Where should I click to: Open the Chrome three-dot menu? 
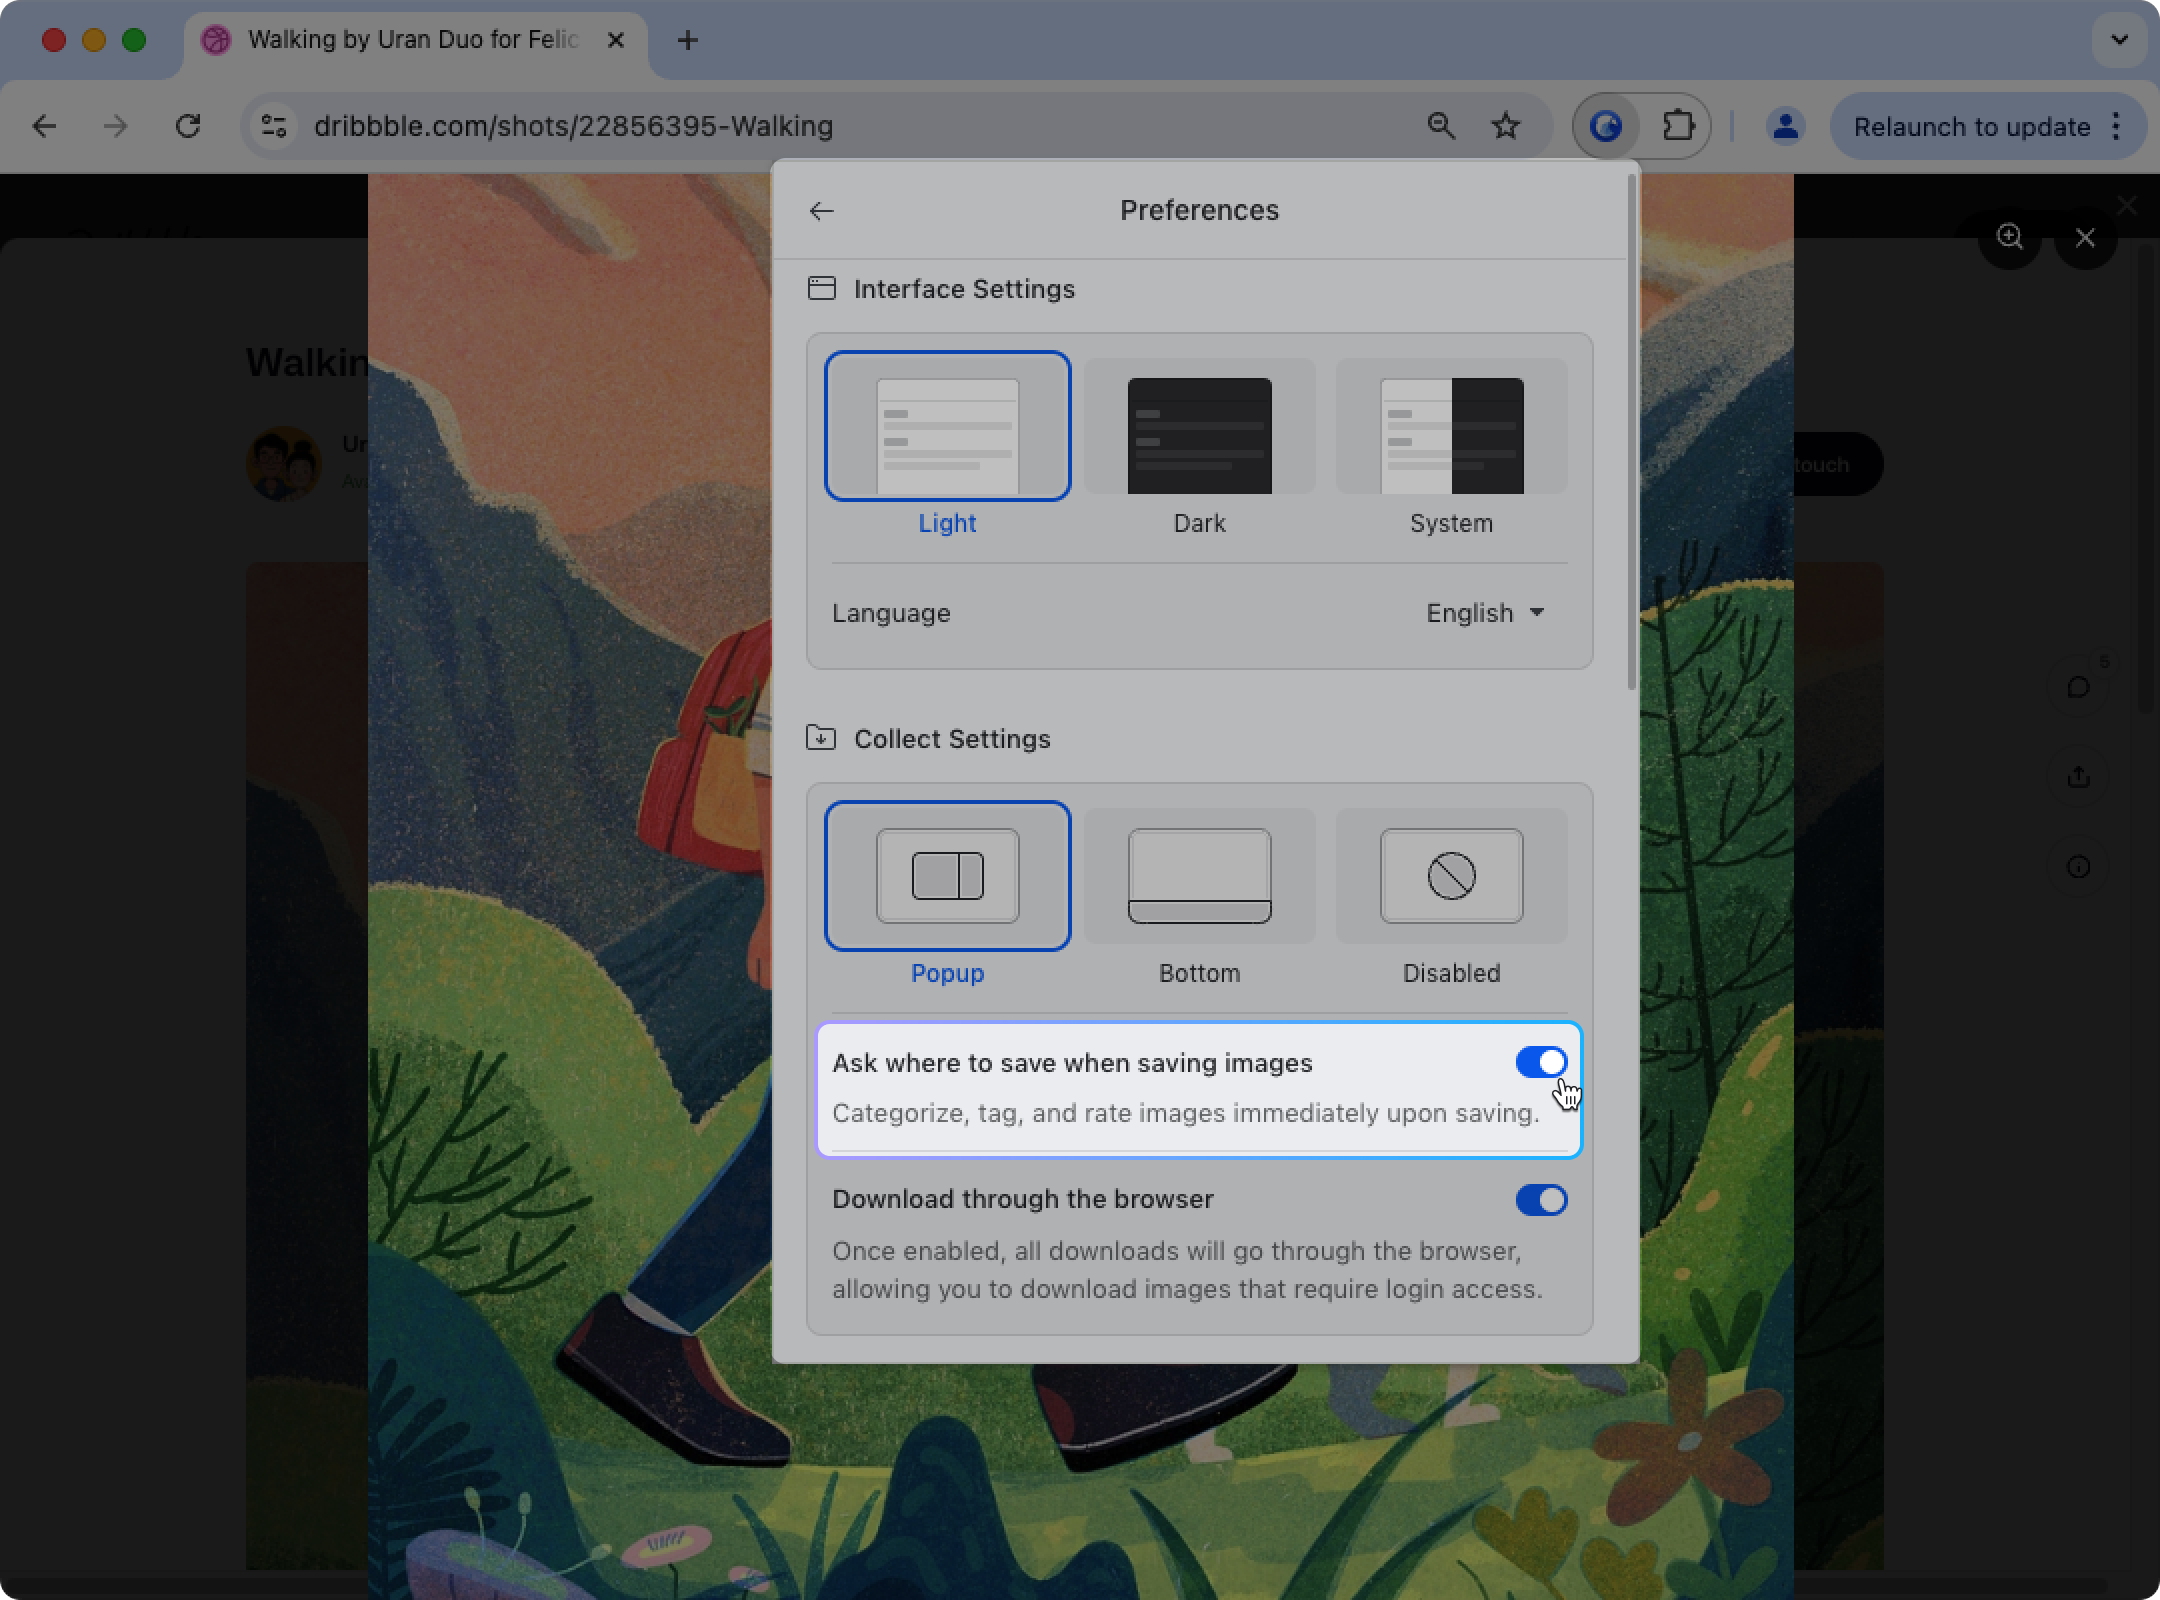tap(2116, 126)
